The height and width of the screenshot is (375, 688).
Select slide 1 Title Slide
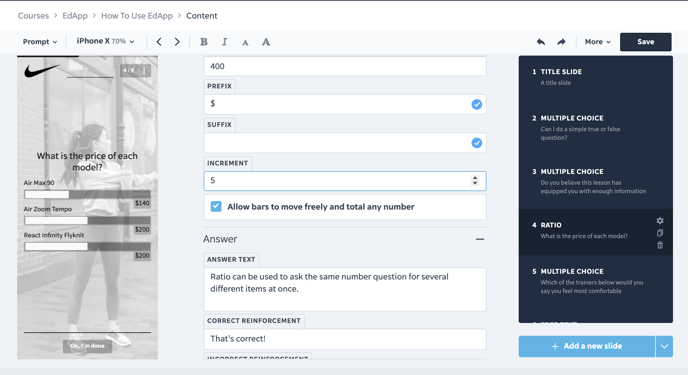595,77
